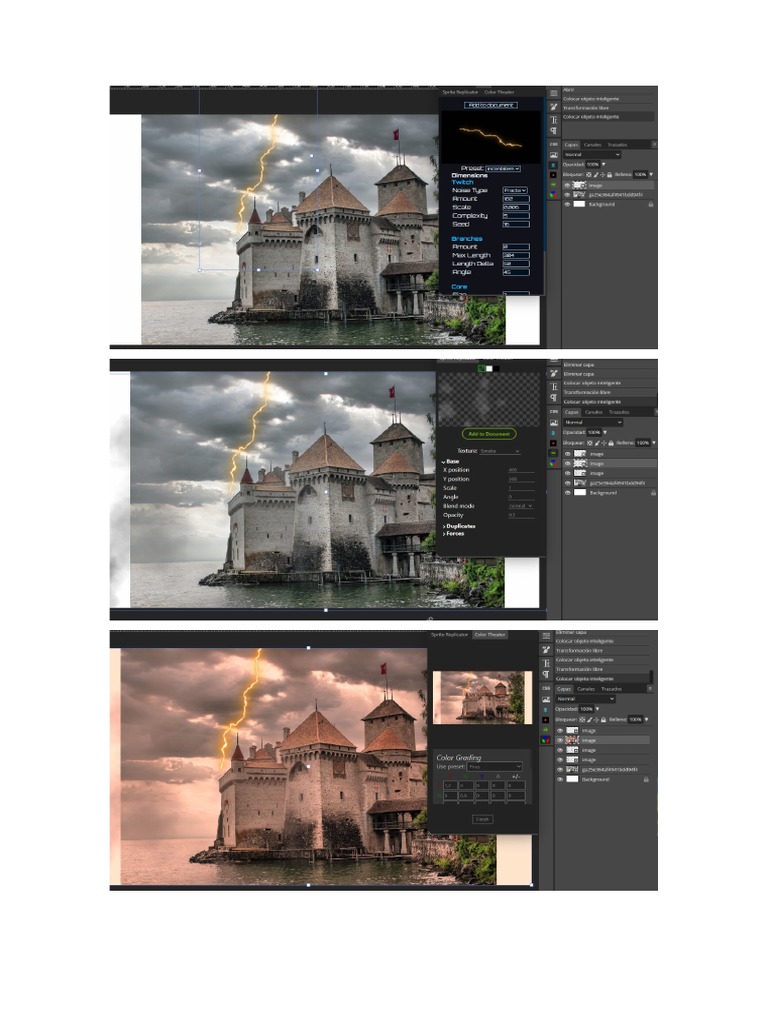
Task: Open Paragraph panel icon in first screenshot
Action: coord(554,131)
